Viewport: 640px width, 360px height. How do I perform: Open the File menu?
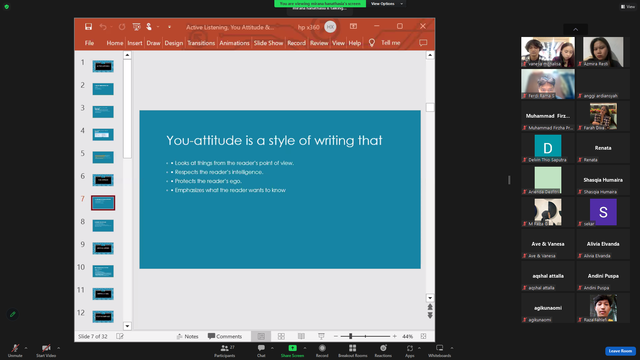(x=89, y=43)
